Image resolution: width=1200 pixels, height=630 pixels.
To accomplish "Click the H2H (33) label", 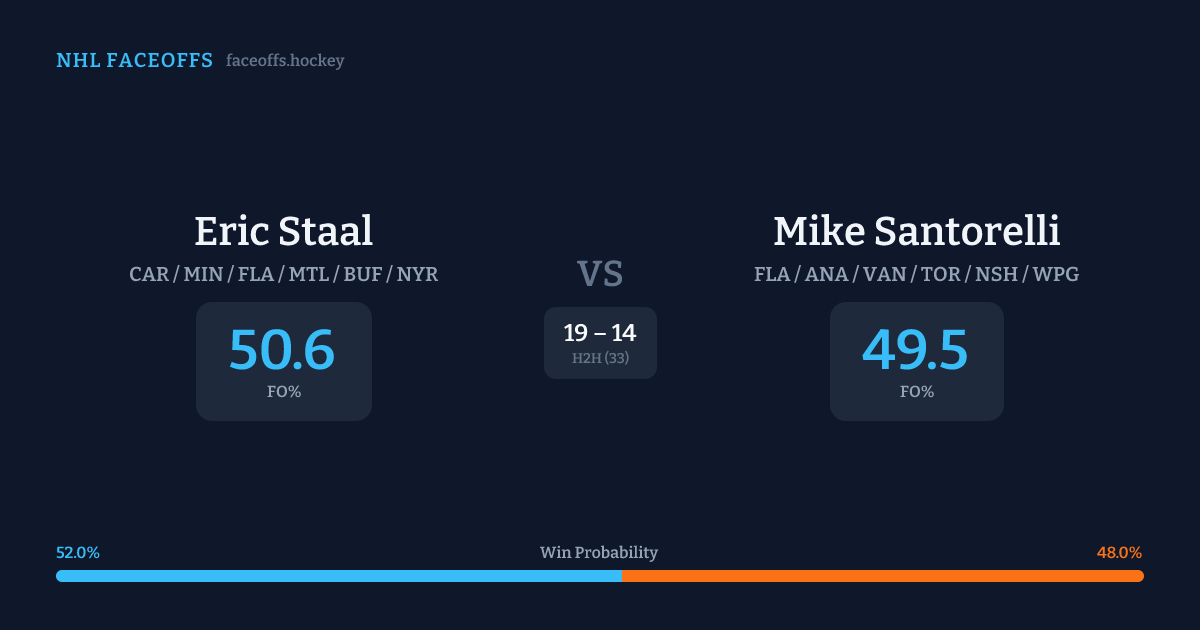I will click(600, 358).
